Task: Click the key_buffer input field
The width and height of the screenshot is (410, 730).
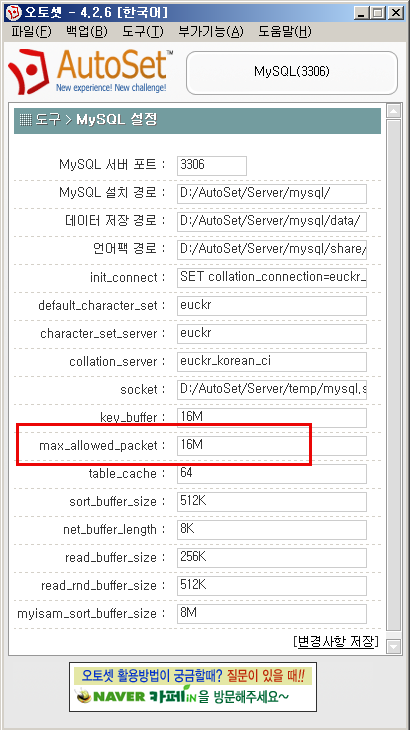Action: coord(272,418)
